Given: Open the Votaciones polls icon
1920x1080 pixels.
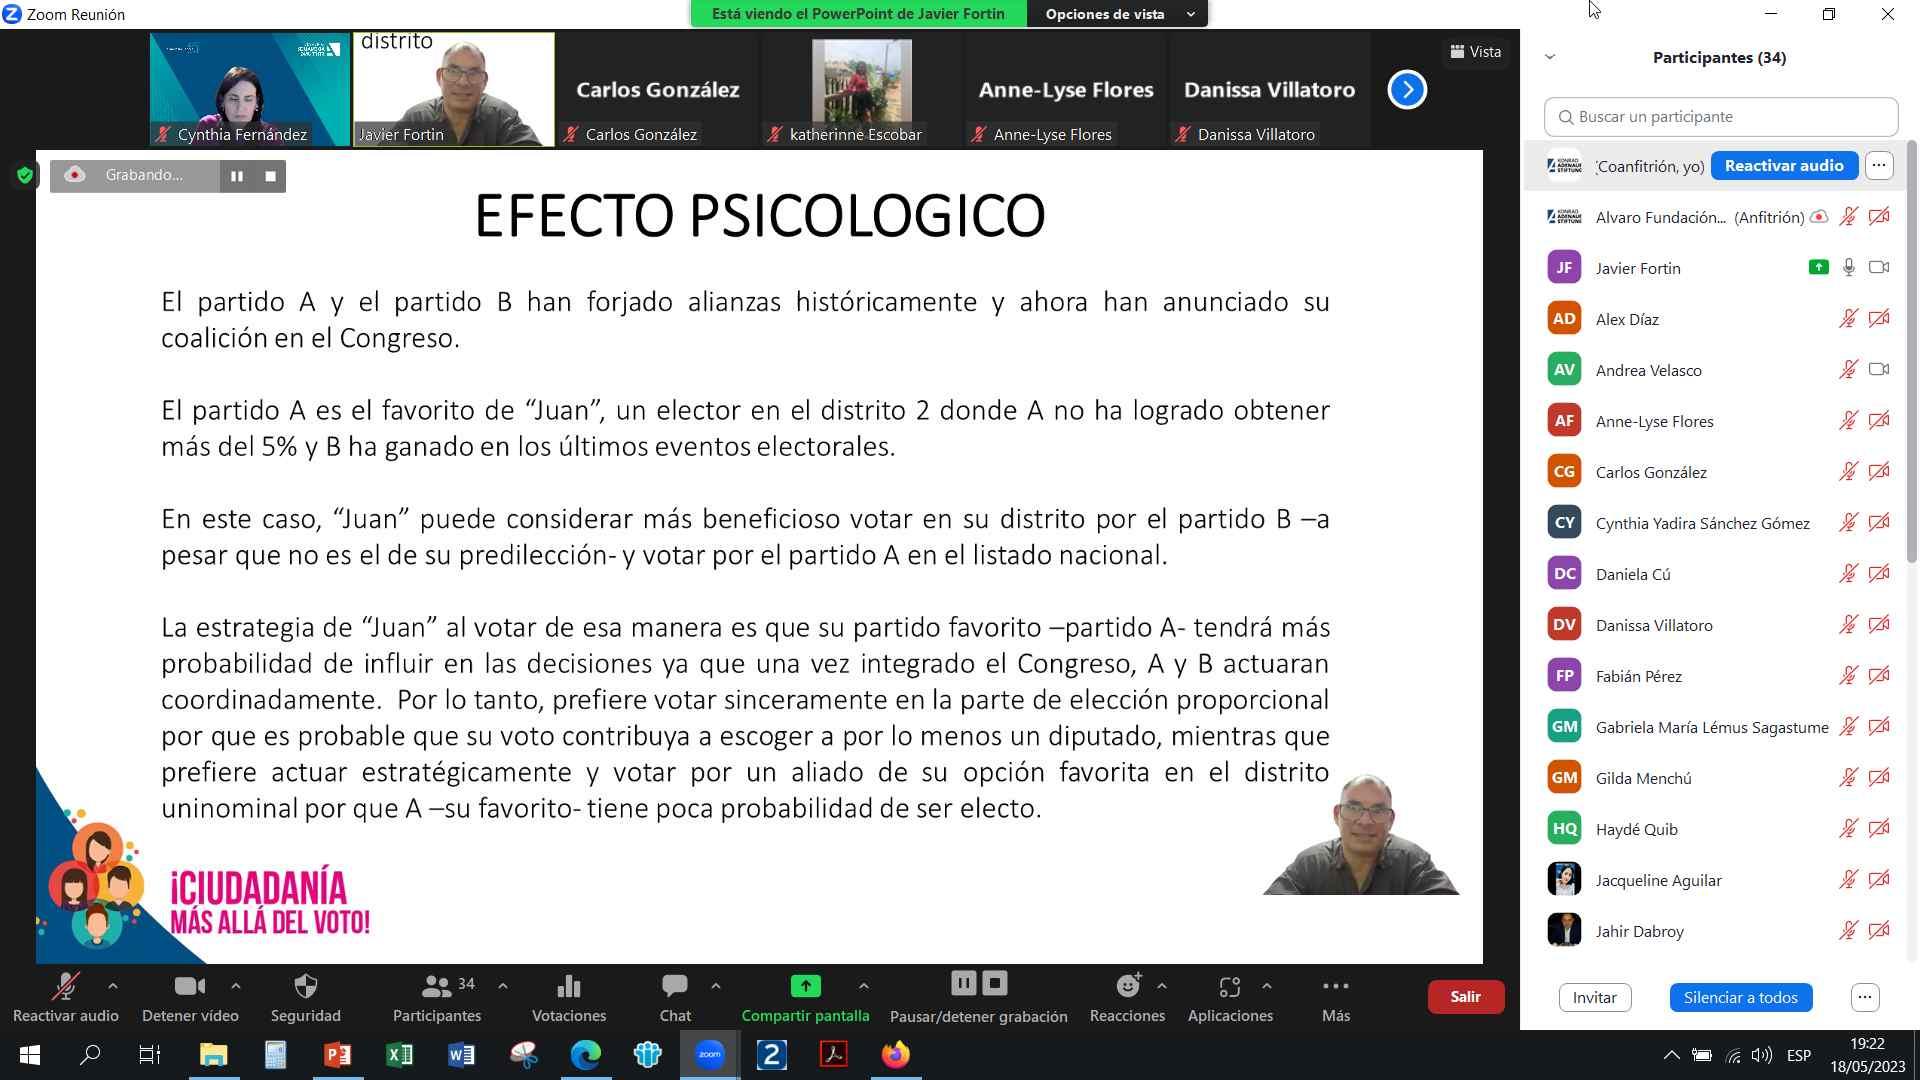Looking at the screenshot, I should [568, 987].
